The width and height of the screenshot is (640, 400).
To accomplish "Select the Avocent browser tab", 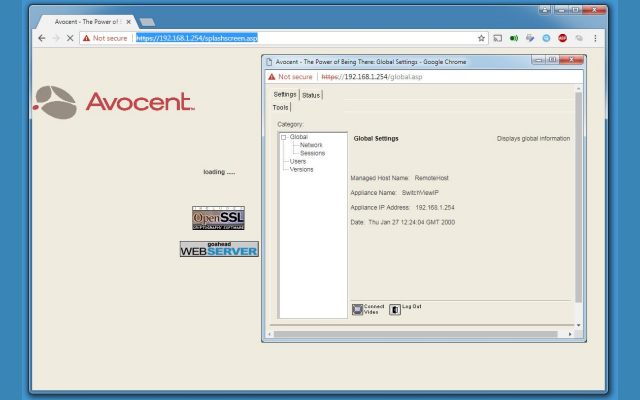I will [x=86, y=22].
